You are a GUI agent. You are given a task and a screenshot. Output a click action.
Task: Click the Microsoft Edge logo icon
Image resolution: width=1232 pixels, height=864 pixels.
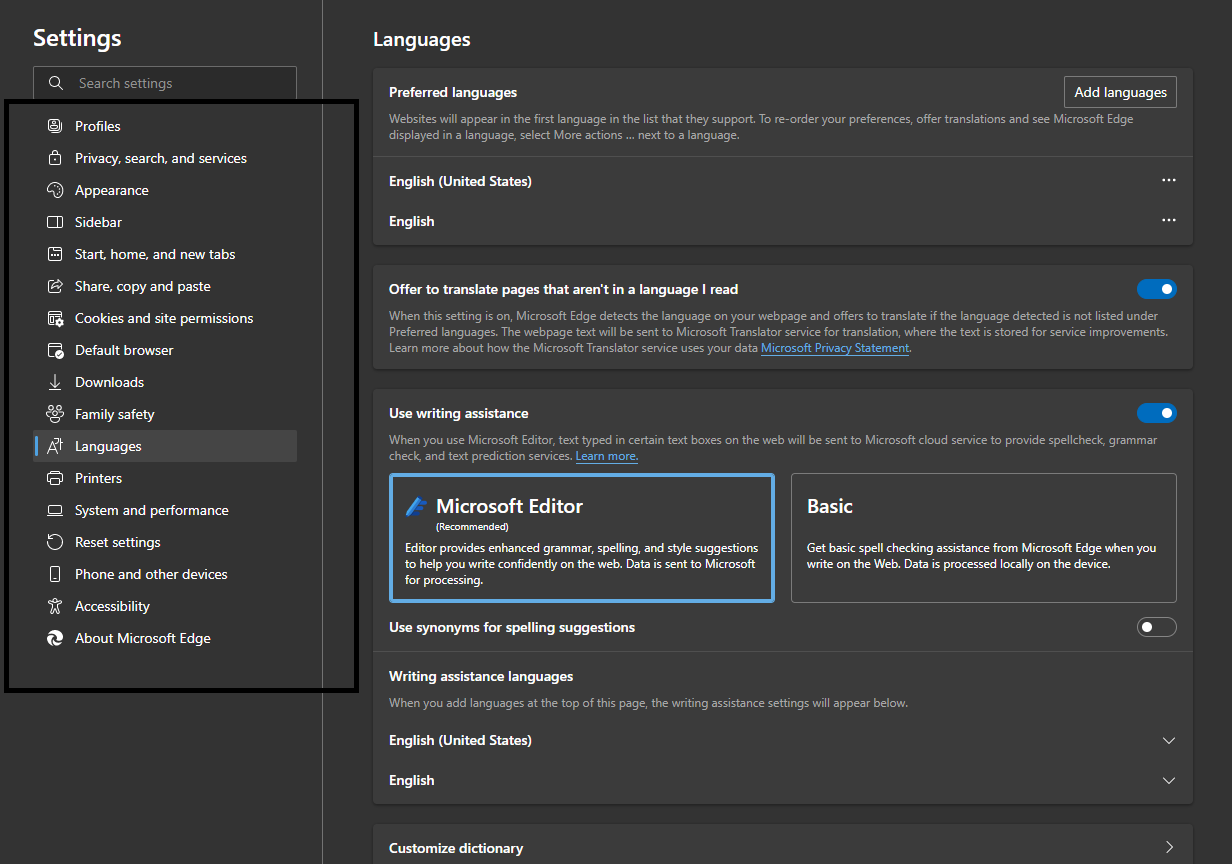click(55, 638)
